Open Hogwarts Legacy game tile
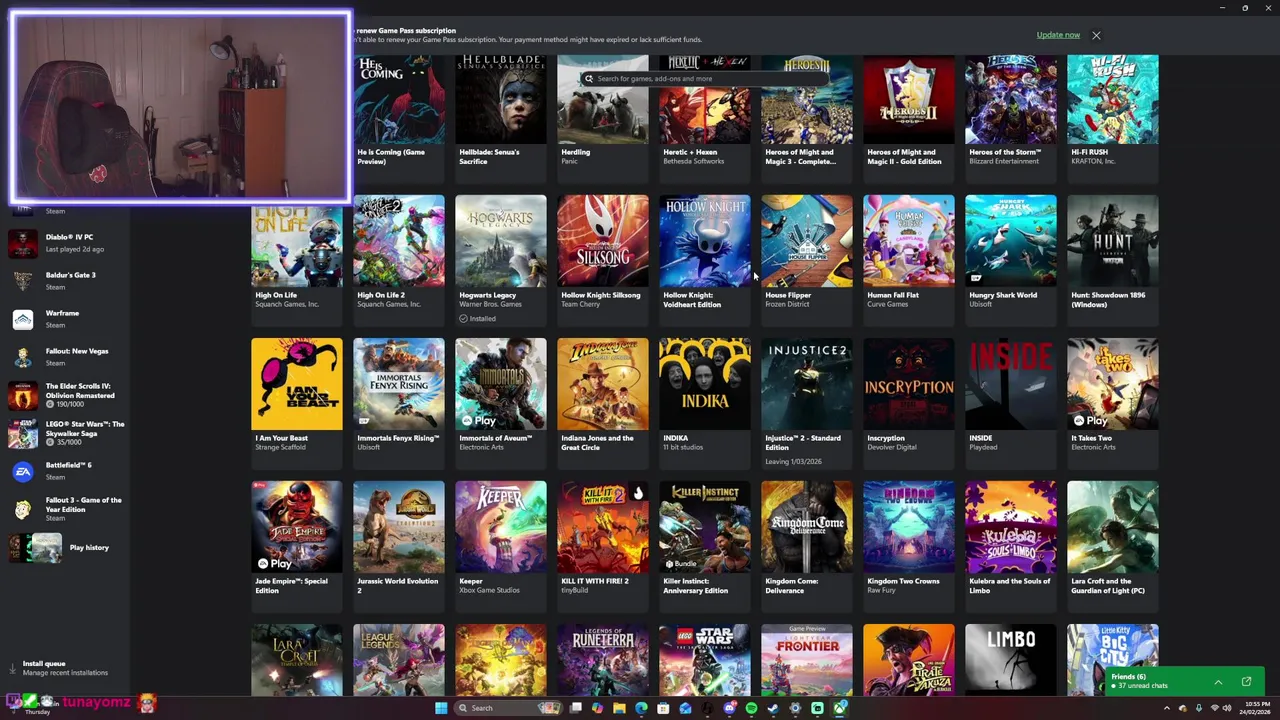The height and width of the screenshot is (720, 1280). (501, 259)
